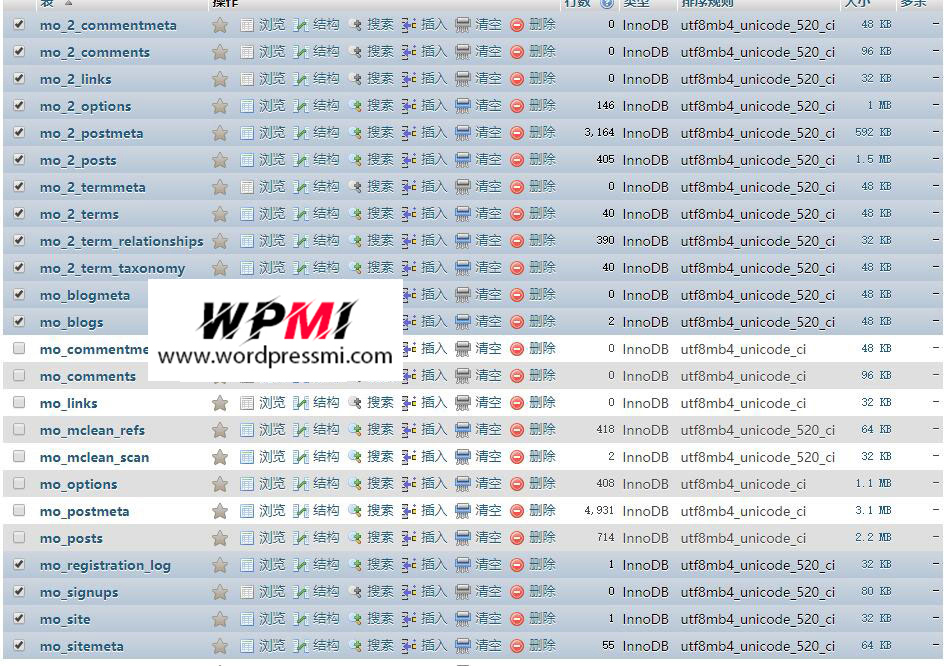The width and height of the screenshot is (951, 666).
Task: Uncheck the mo_2_links table checkbox
Action: tap(19, 78)
